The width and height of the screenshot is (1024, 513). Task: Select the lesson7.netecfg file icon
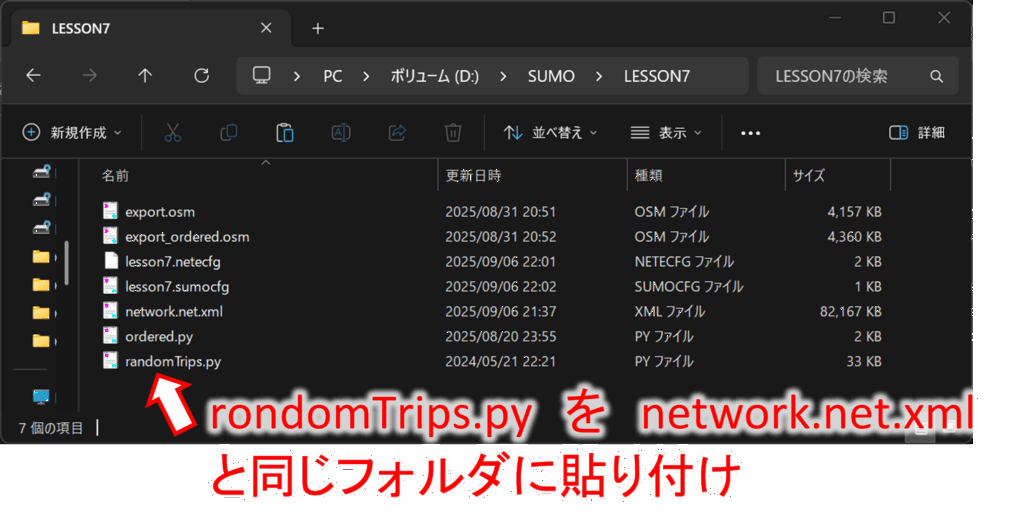(x=110, y=260)
